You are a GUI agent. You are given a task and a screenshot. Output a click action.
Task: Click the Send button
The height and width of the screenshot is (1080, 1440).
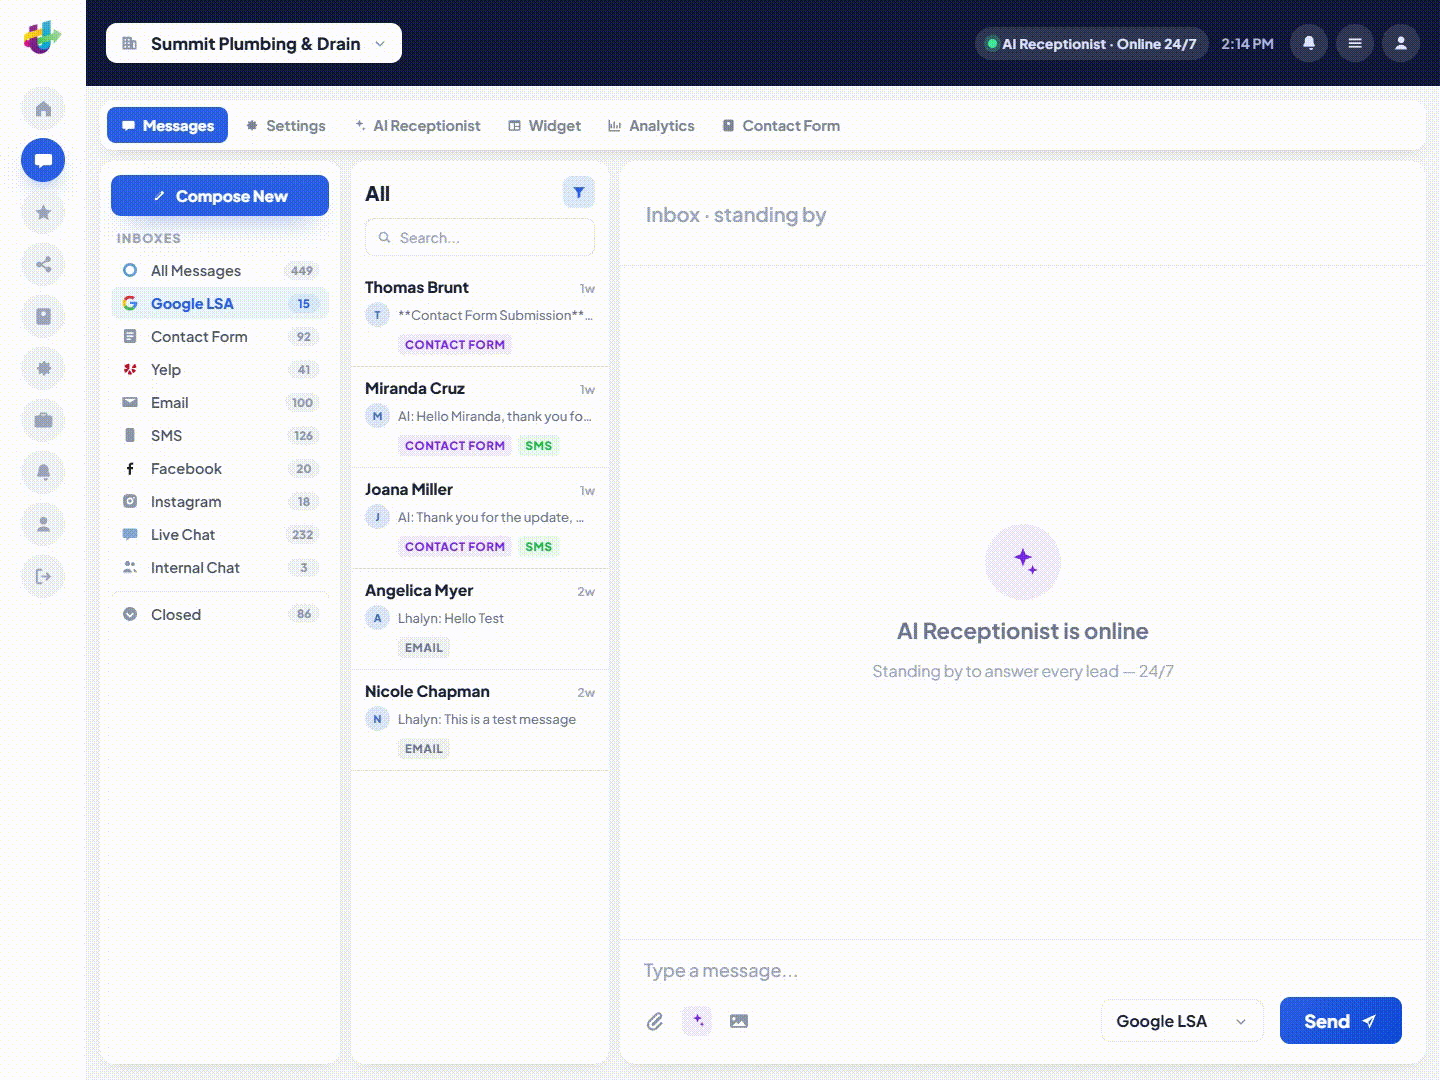(x=1341, y=1021)
